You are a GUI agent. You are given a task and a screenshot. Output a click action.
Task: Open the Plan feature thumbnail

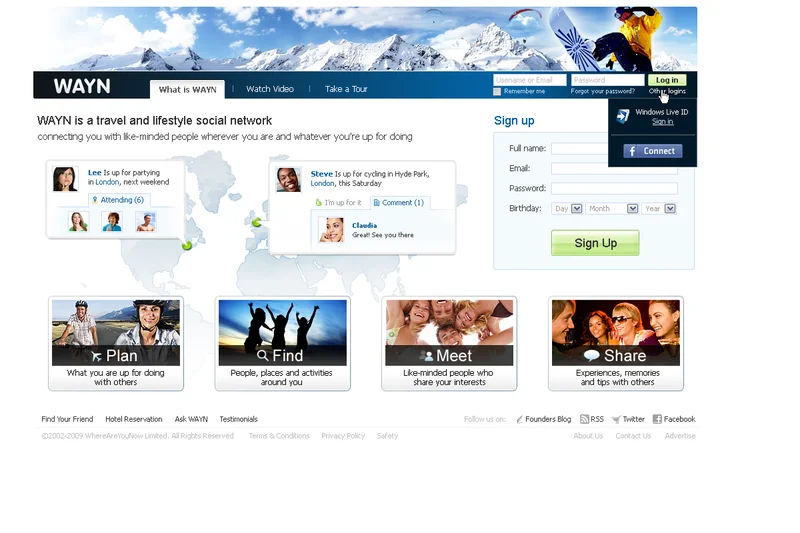click(116, 332)
